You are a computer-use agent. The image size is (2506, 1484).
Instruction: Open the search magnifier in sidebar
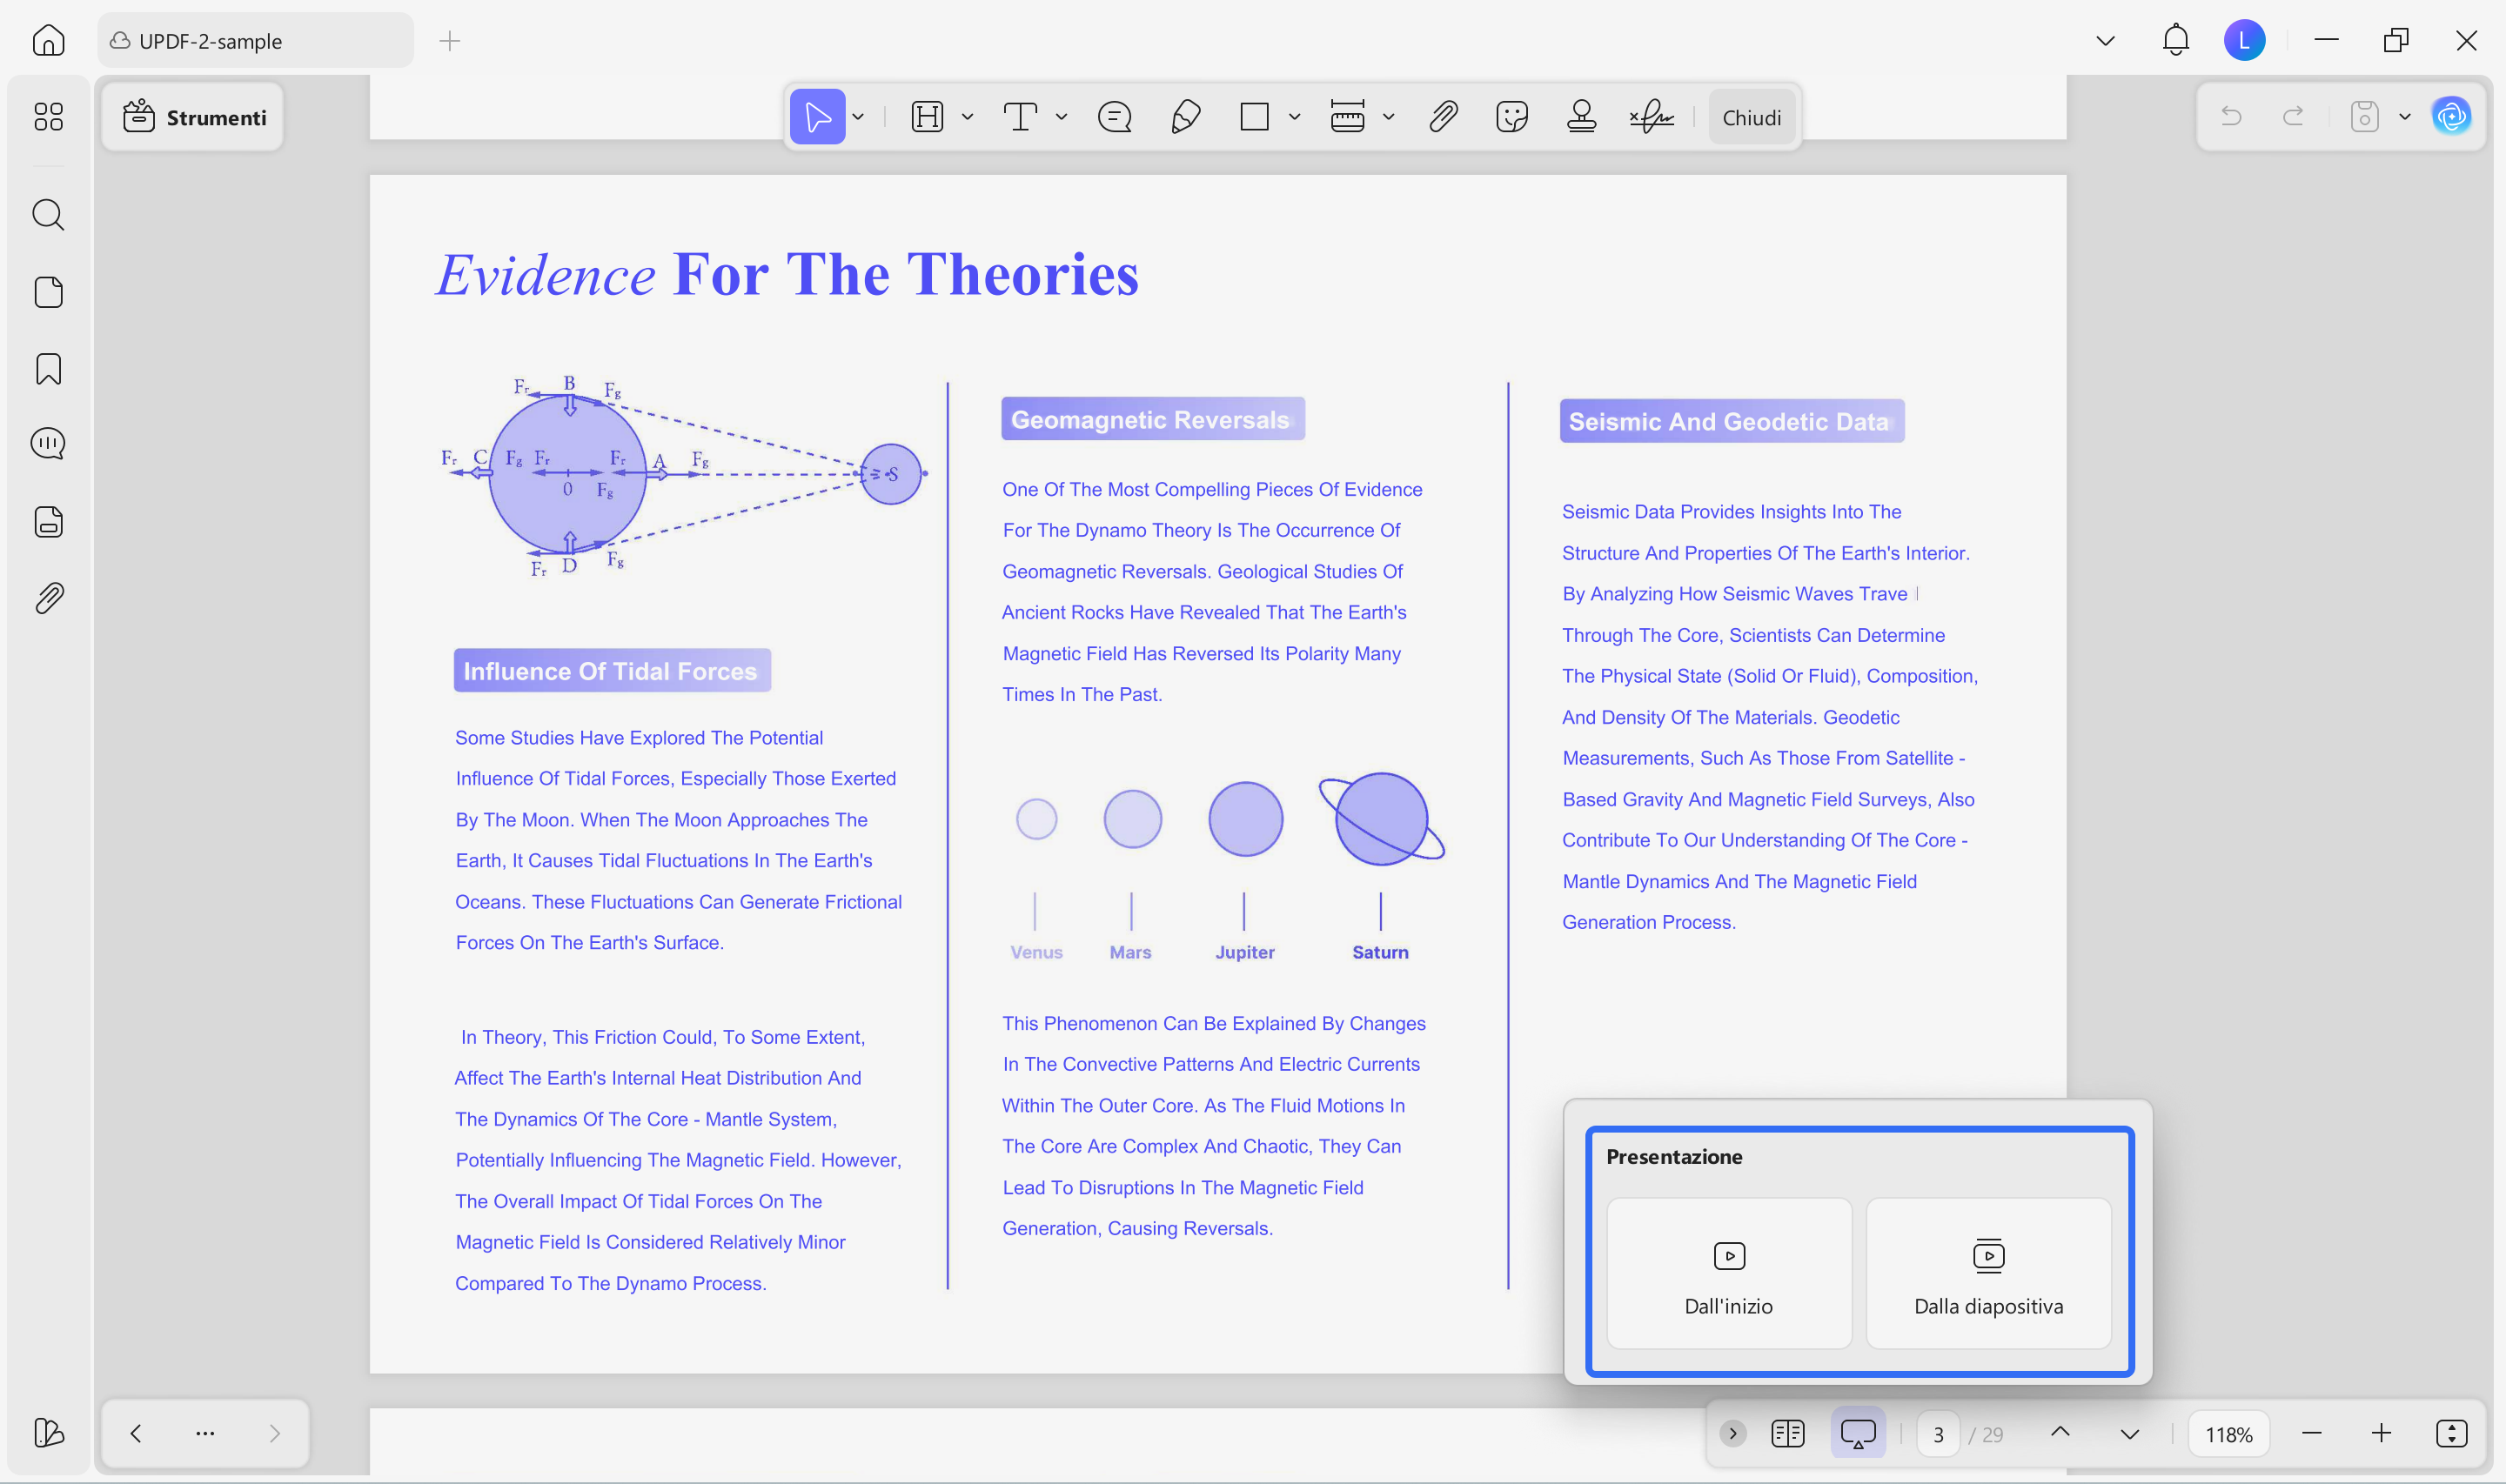[x=48, y=214]
